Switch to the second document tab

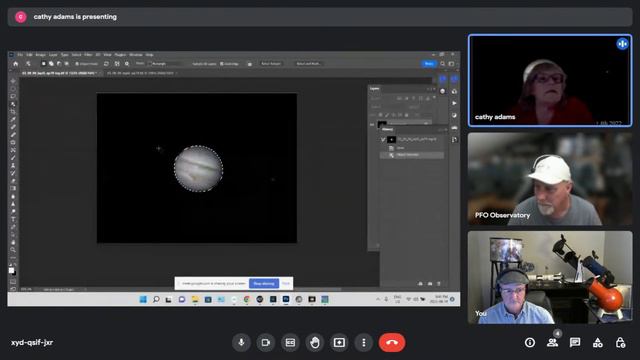(x=141, y=73)
